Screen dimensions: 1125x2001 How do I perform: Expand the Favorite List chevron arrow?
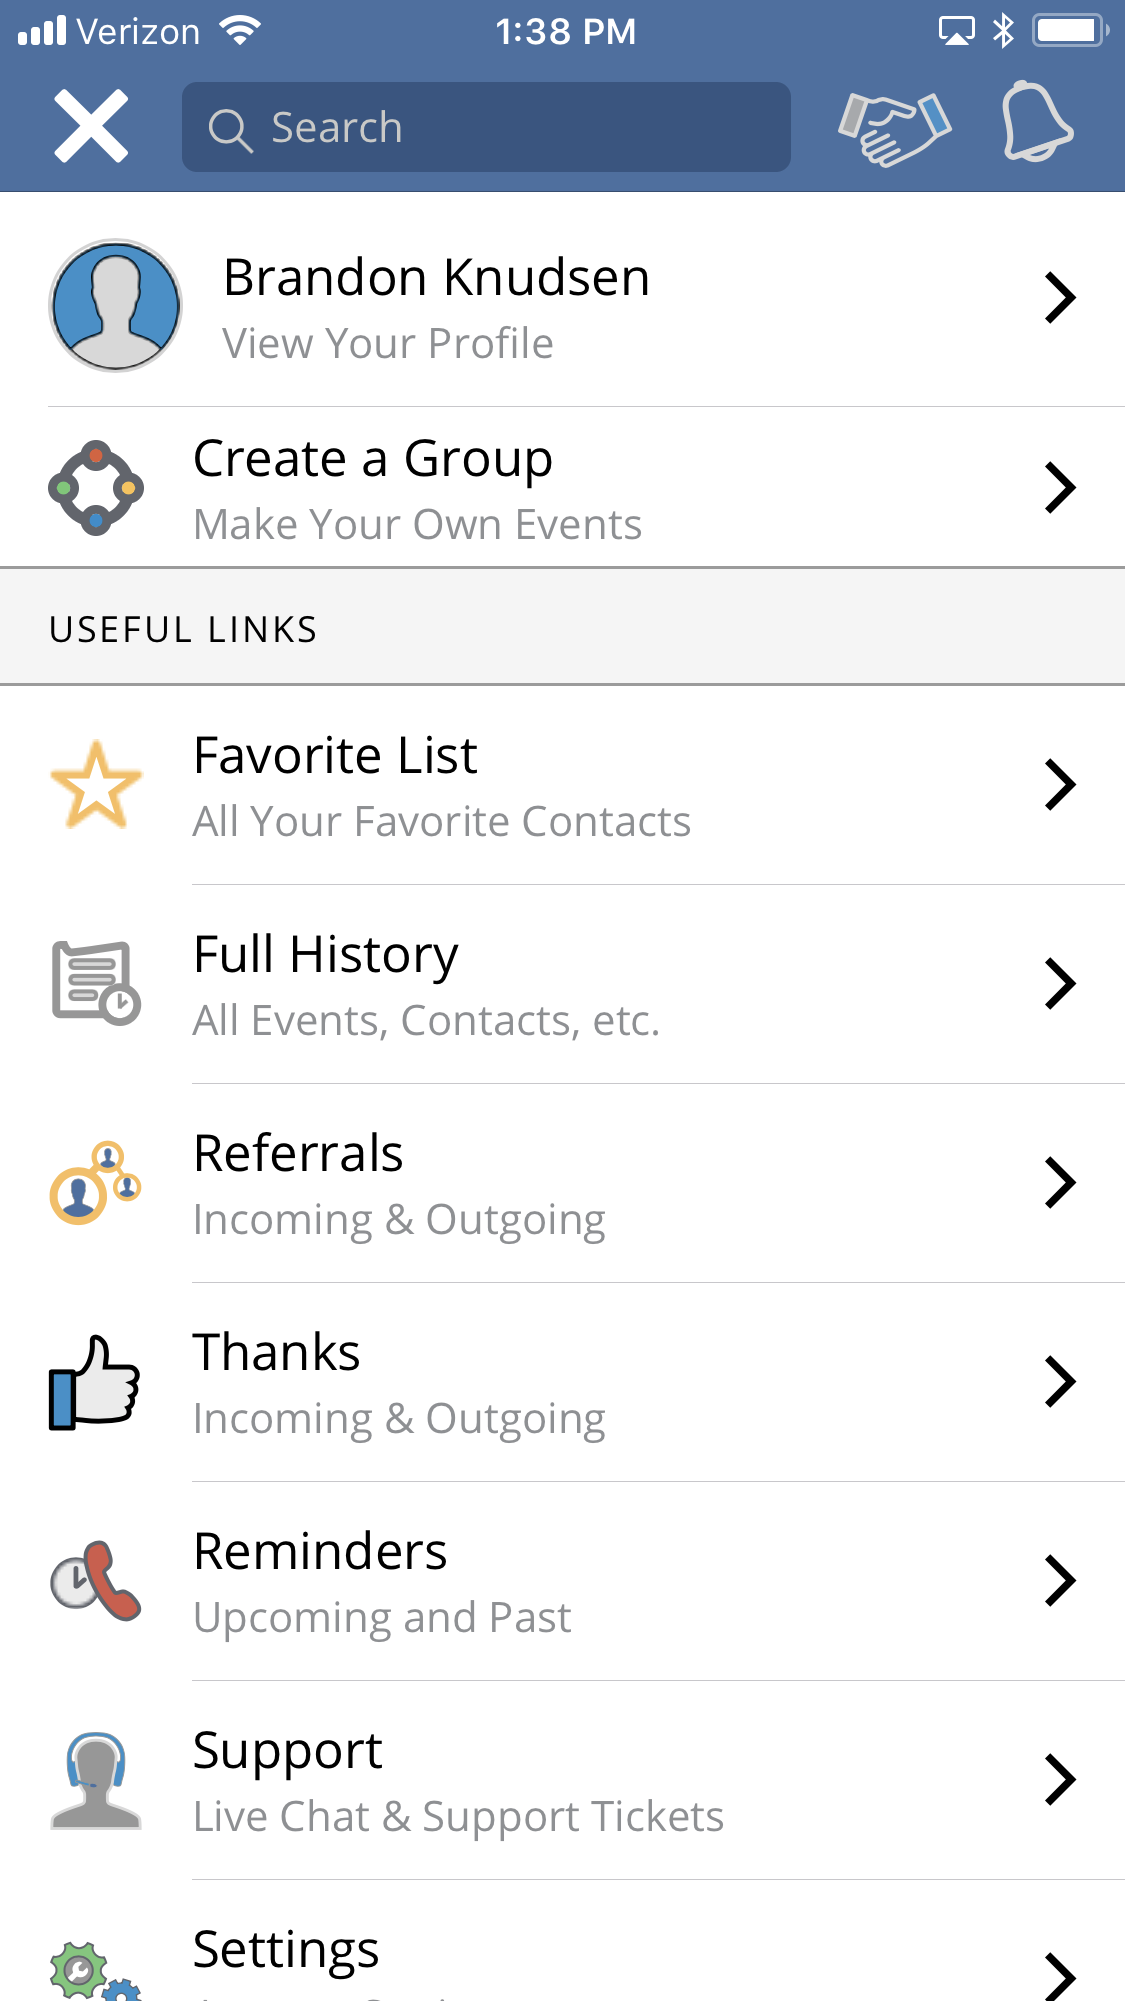pos(1059,785)
